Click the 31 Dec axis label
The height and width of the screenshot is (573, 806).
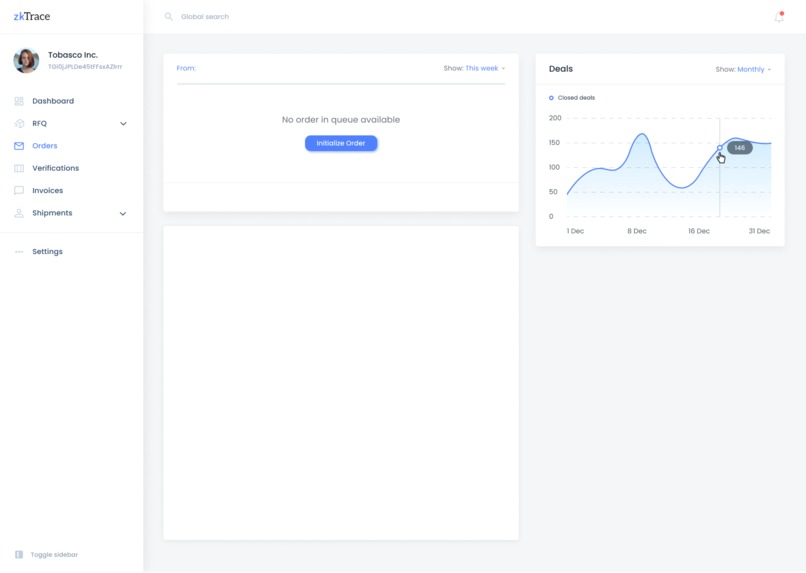coord(759,231)
